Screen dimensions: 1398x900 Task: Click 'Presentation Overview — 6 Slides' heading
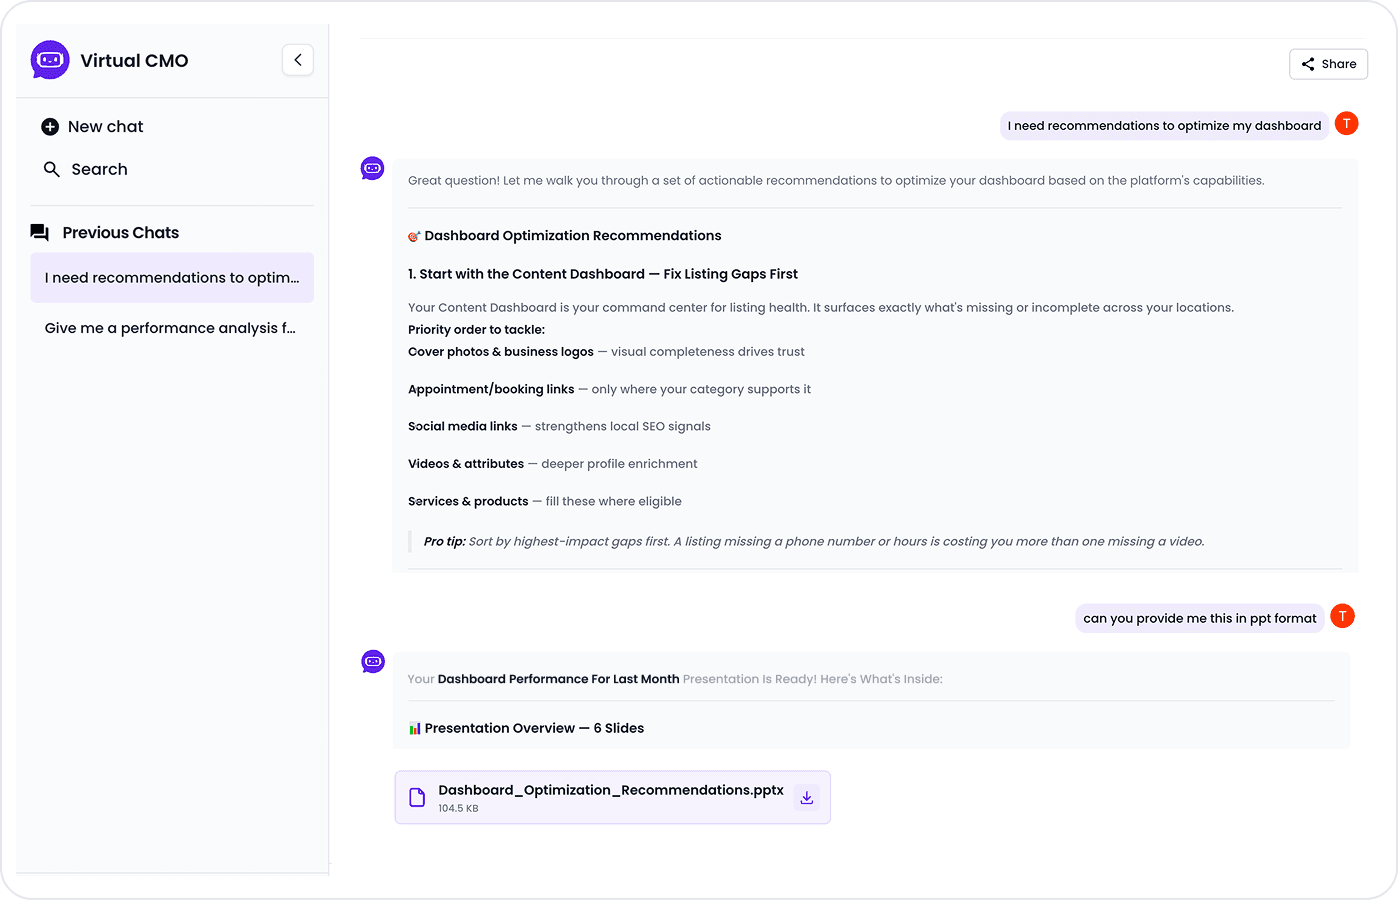tap(534, 728)
